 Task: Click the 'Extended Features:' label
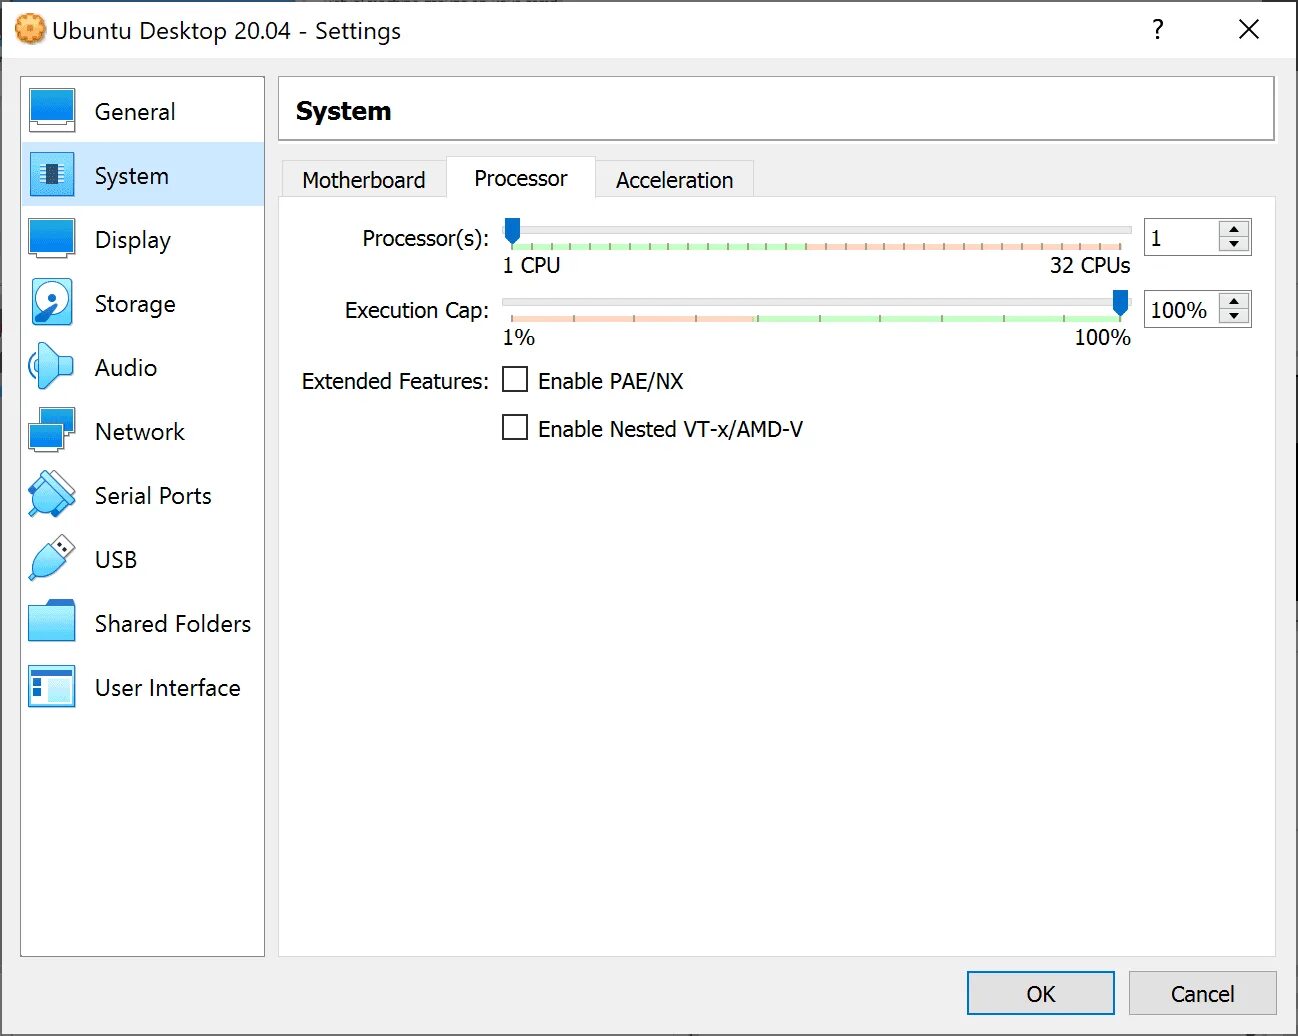(395, 381)
